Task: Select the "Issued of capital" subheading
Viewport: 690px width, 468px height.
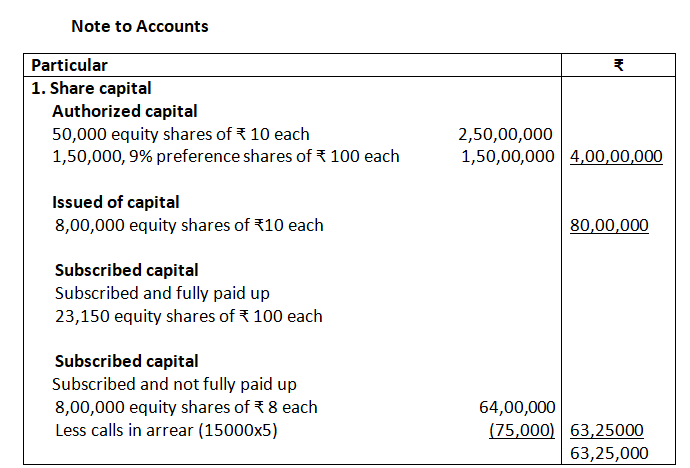Action: pyautogui.click(x=117, y=202)
